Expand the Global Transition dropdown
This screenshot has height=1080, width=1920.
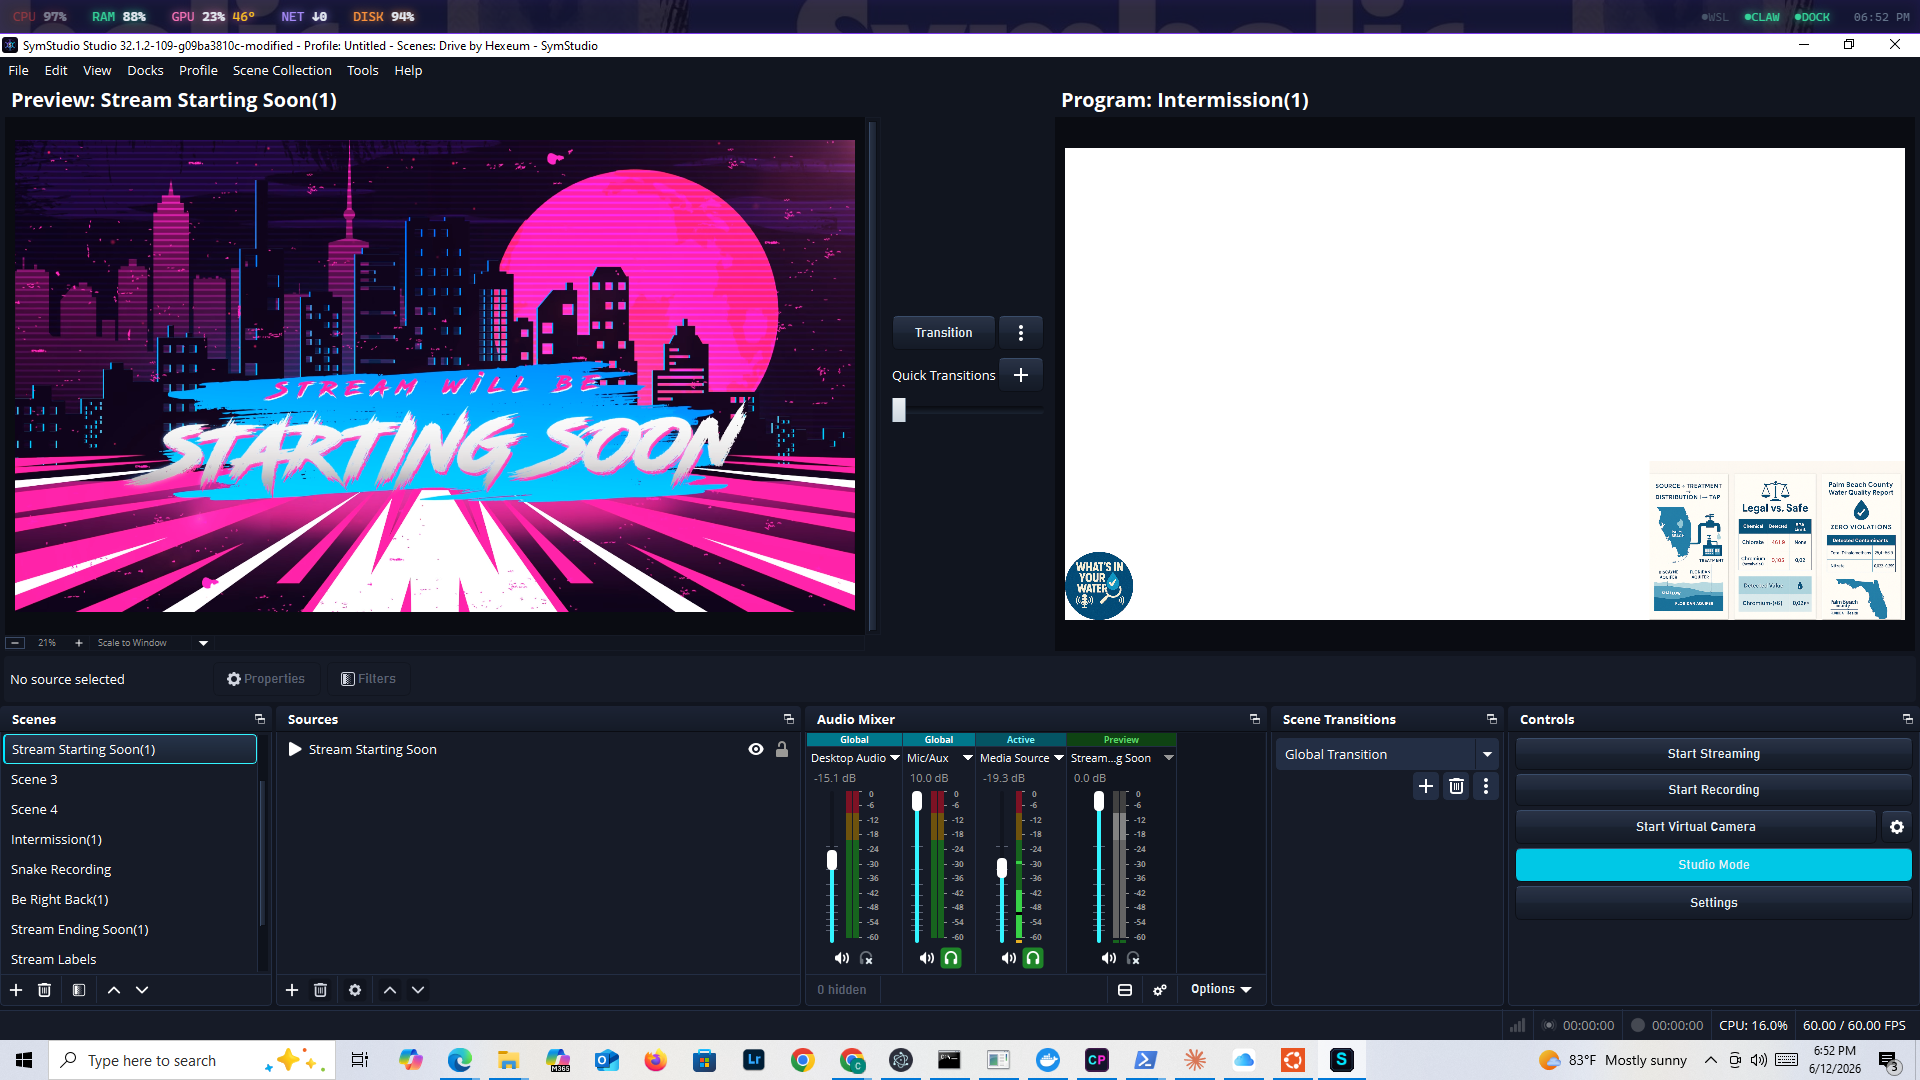coord(1487,755)
